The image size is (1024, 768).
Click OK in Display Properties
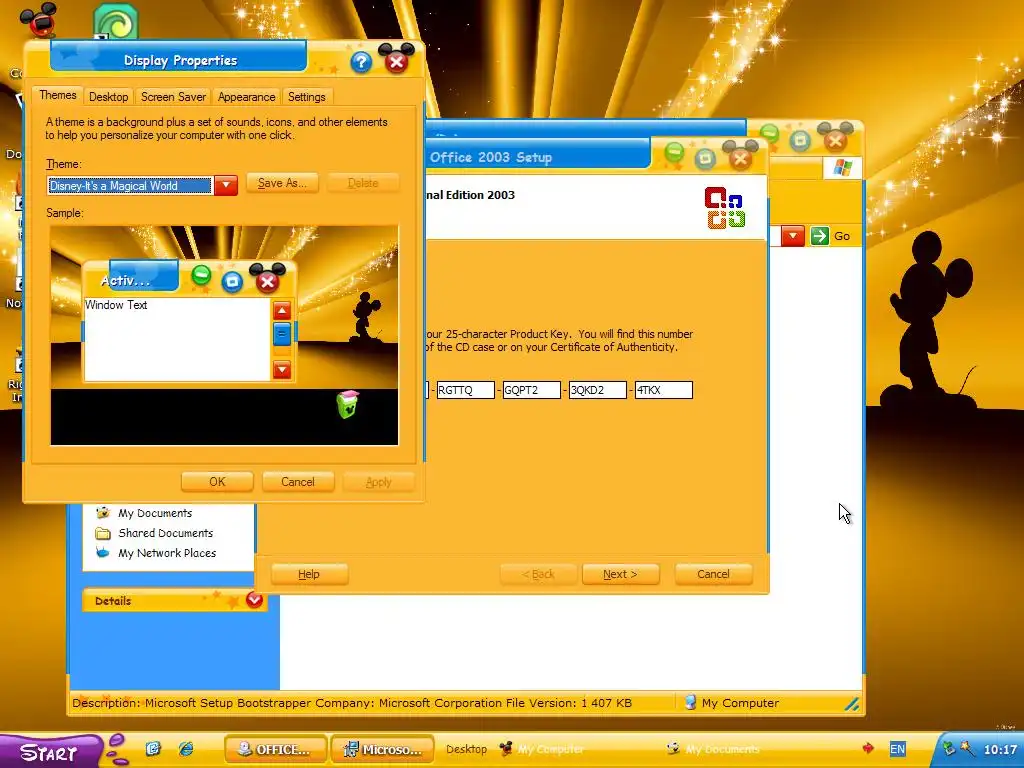217,482
